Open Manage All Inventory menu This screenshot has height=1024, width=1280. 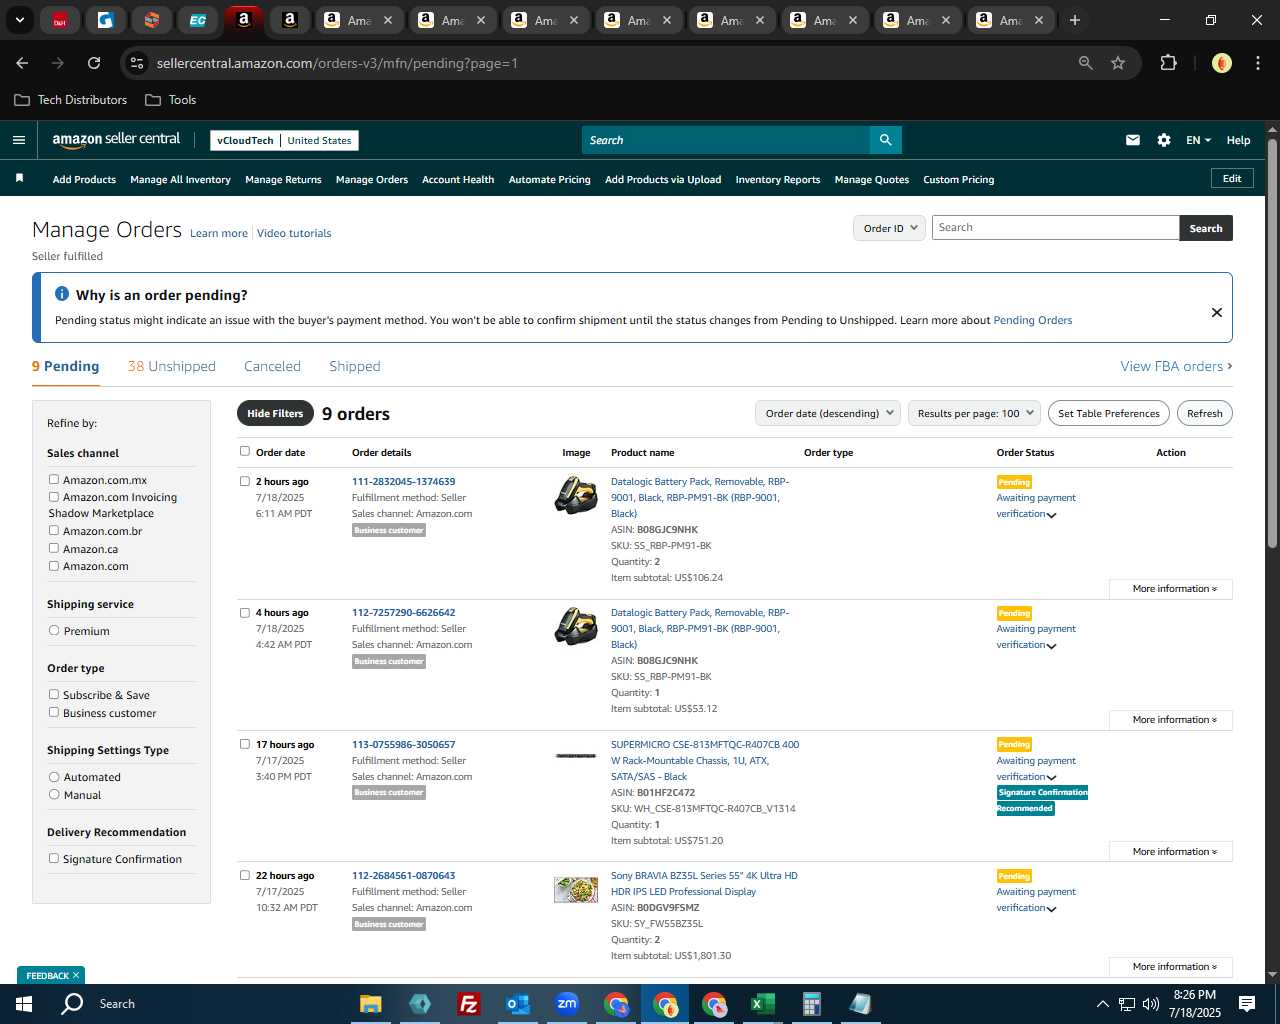pyautogui.click(x=180, y=180)
